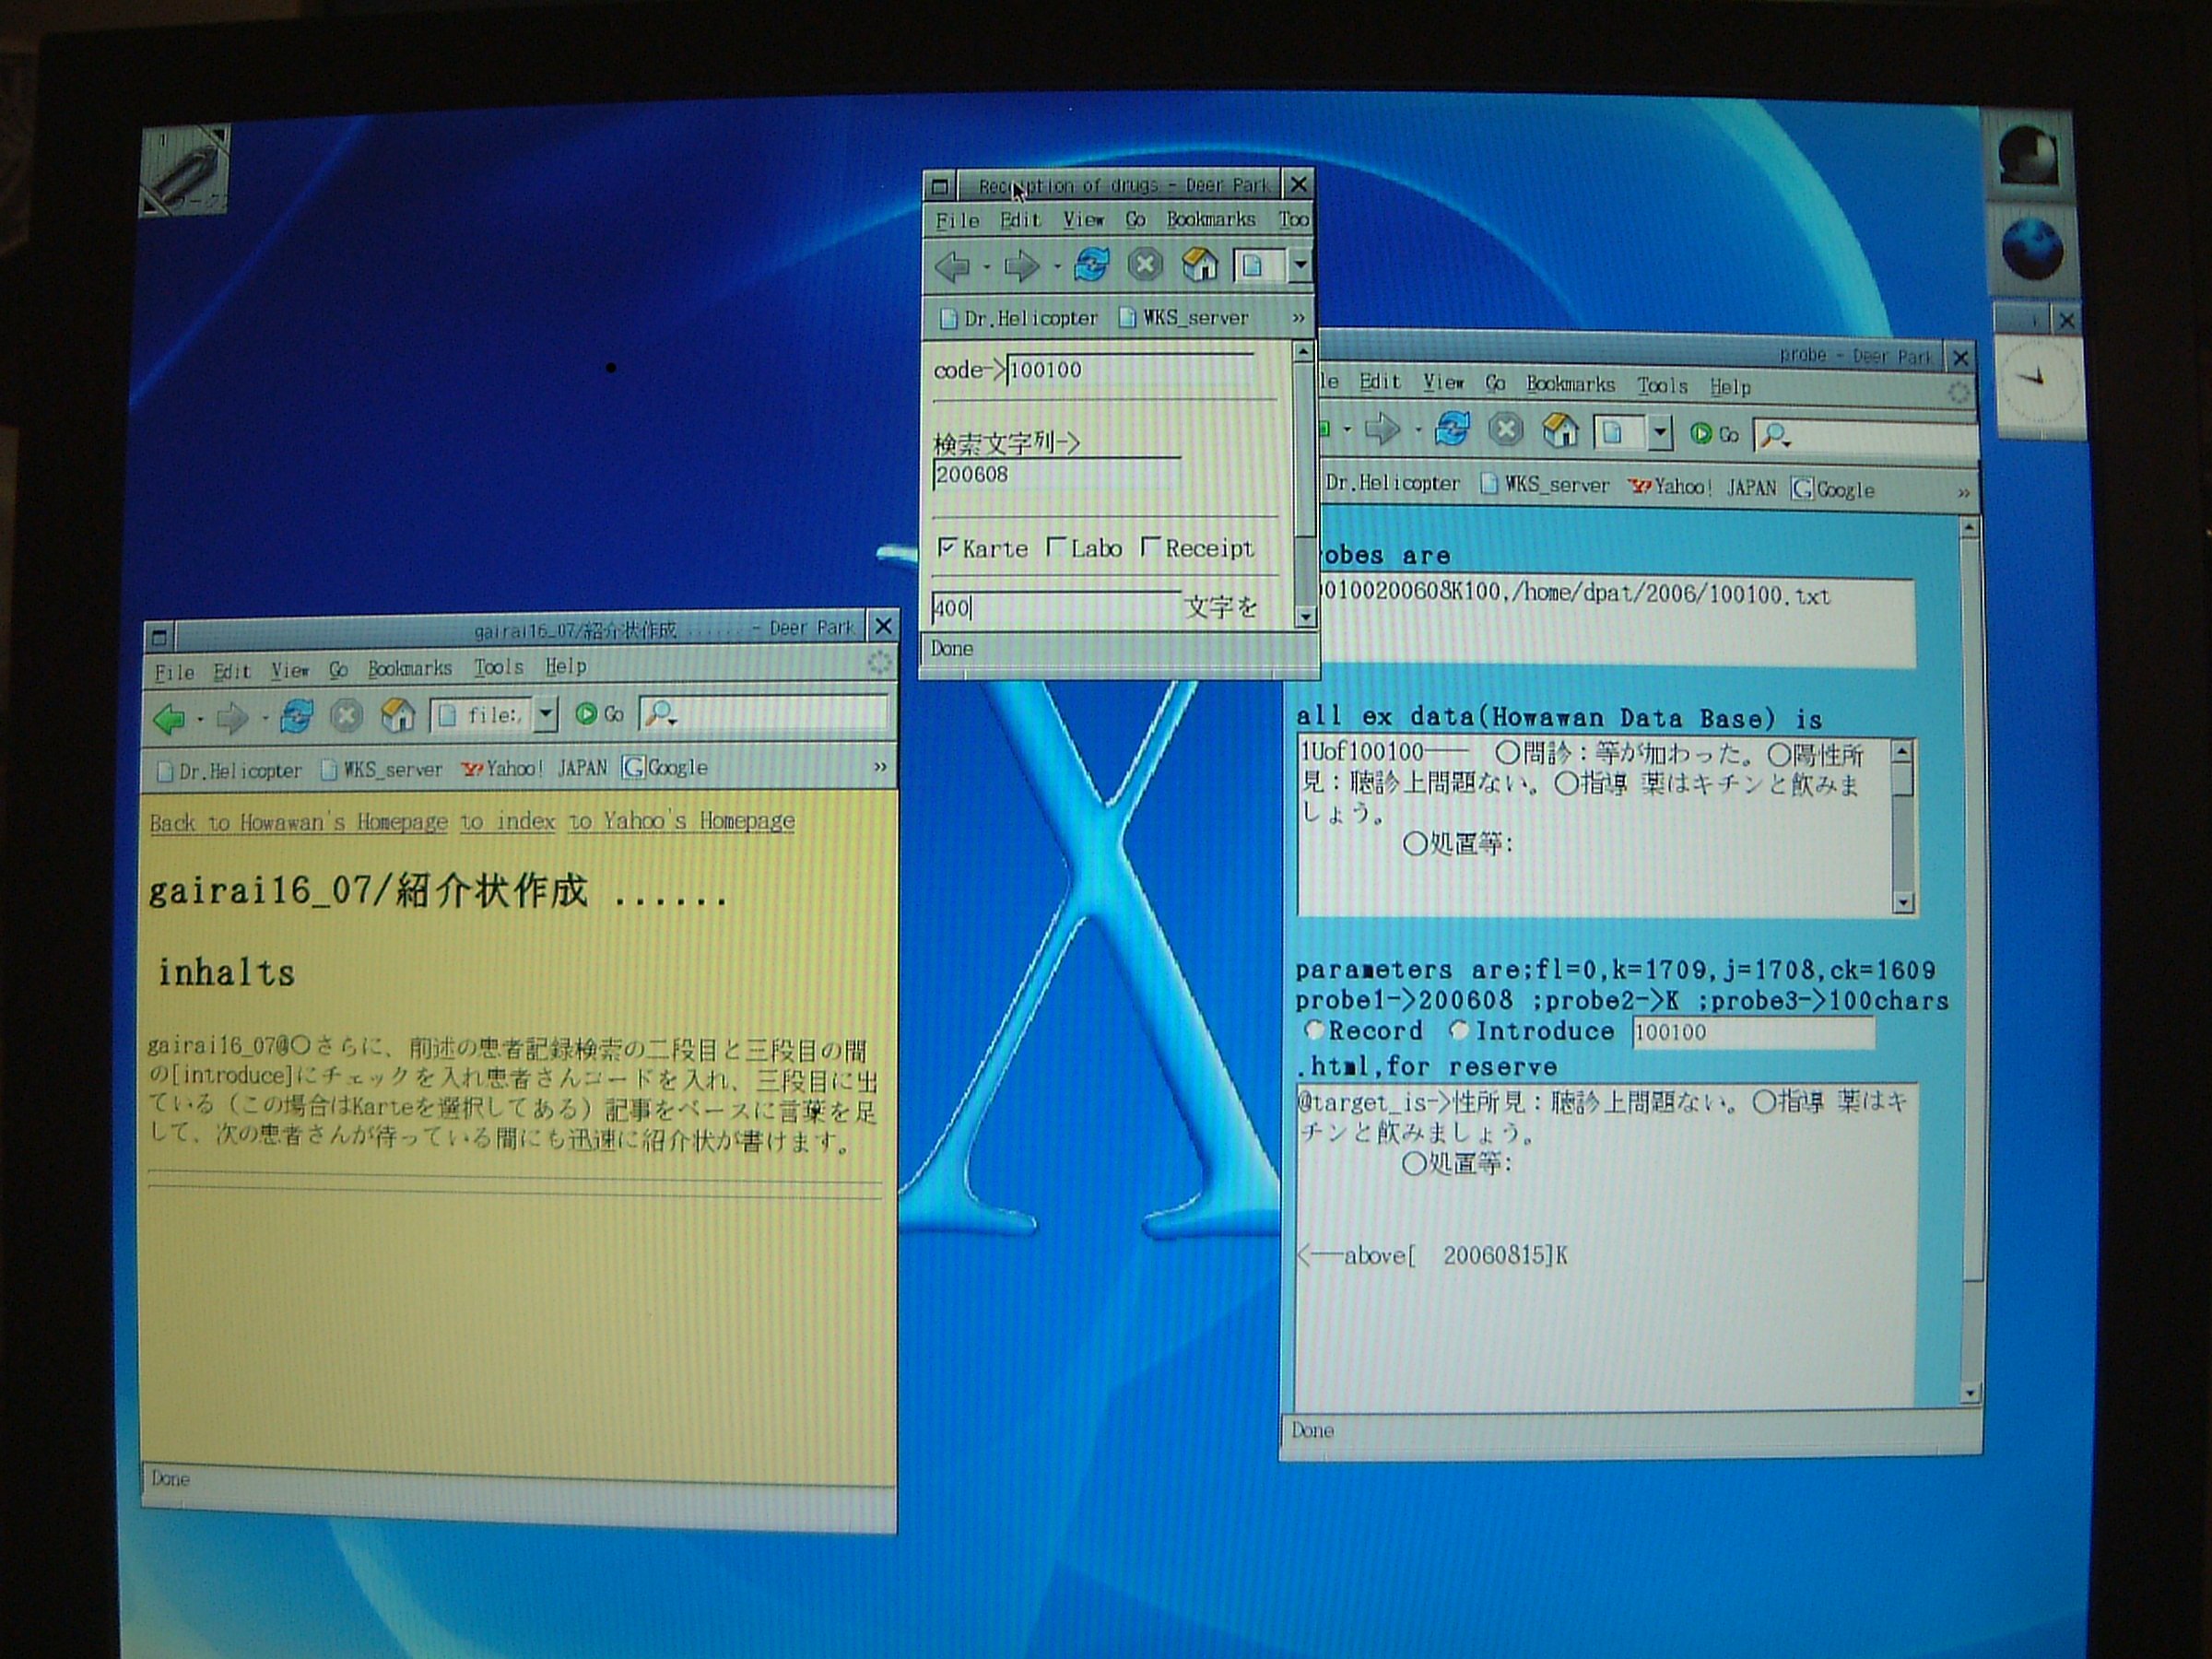The height and width of the screenshot is (1659, 2212).
Task: Open Dr.Helicopter bookmark in Reception of drugs window
Action: [1019, 318]
